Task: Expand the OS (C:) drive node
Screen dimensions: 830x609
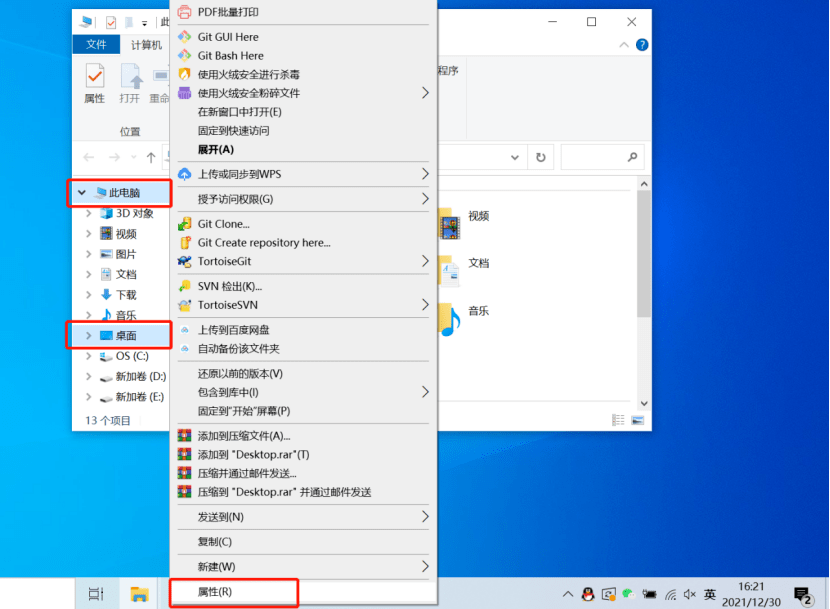Action: (88, 356)
